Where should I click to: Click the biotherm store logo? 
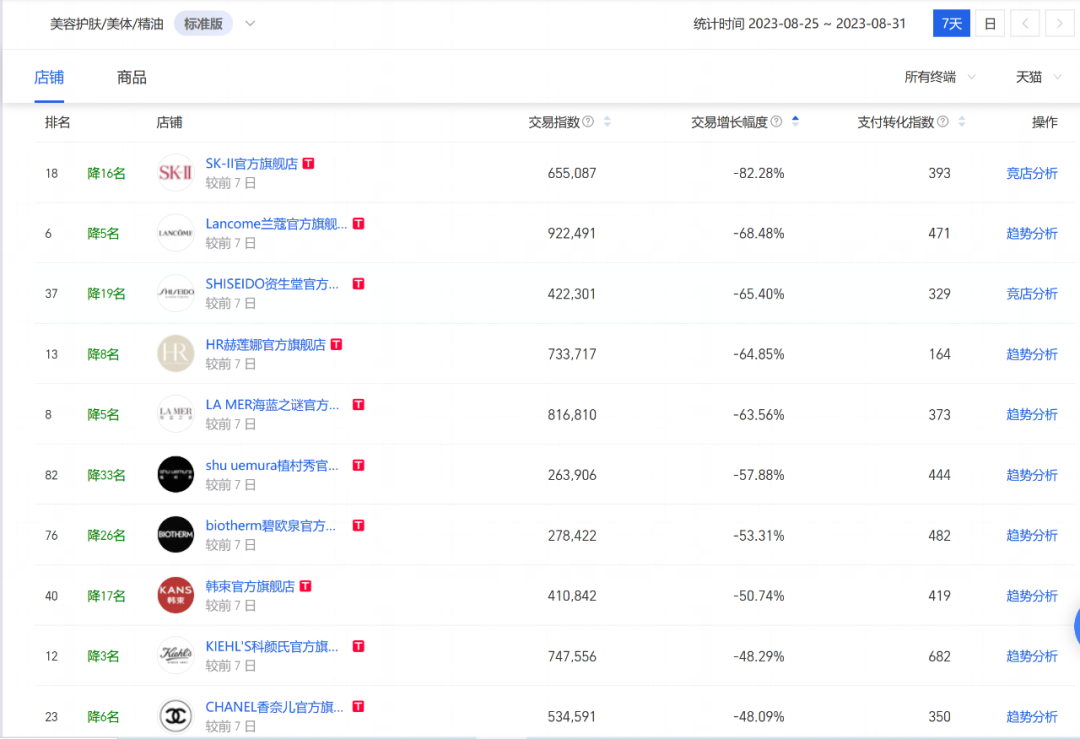point(176,535)
